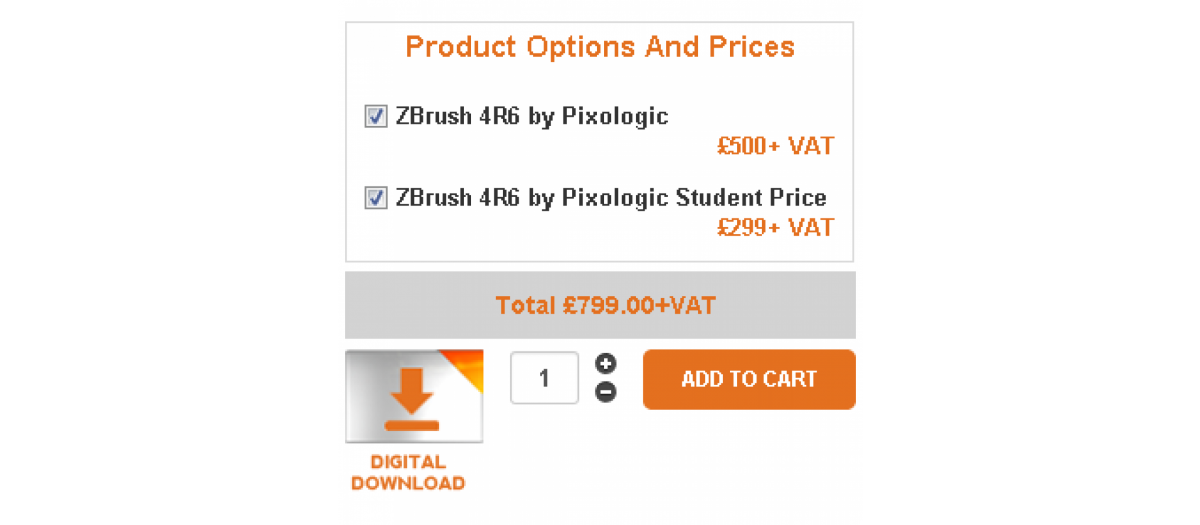1200x525 pixels.
Task: Click the Product Options And Prices heading
Action: pos(600,47)
